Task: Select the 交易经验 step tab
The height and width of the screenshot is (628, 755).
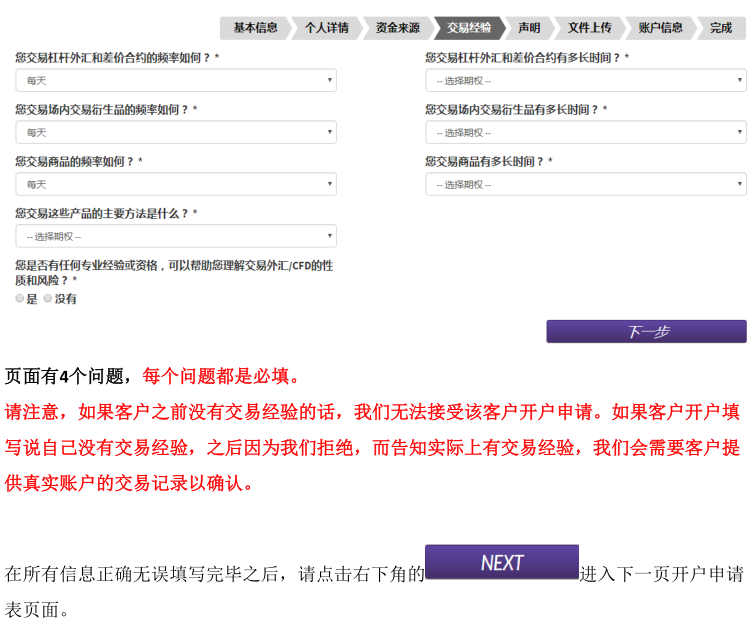Action: 469,28
